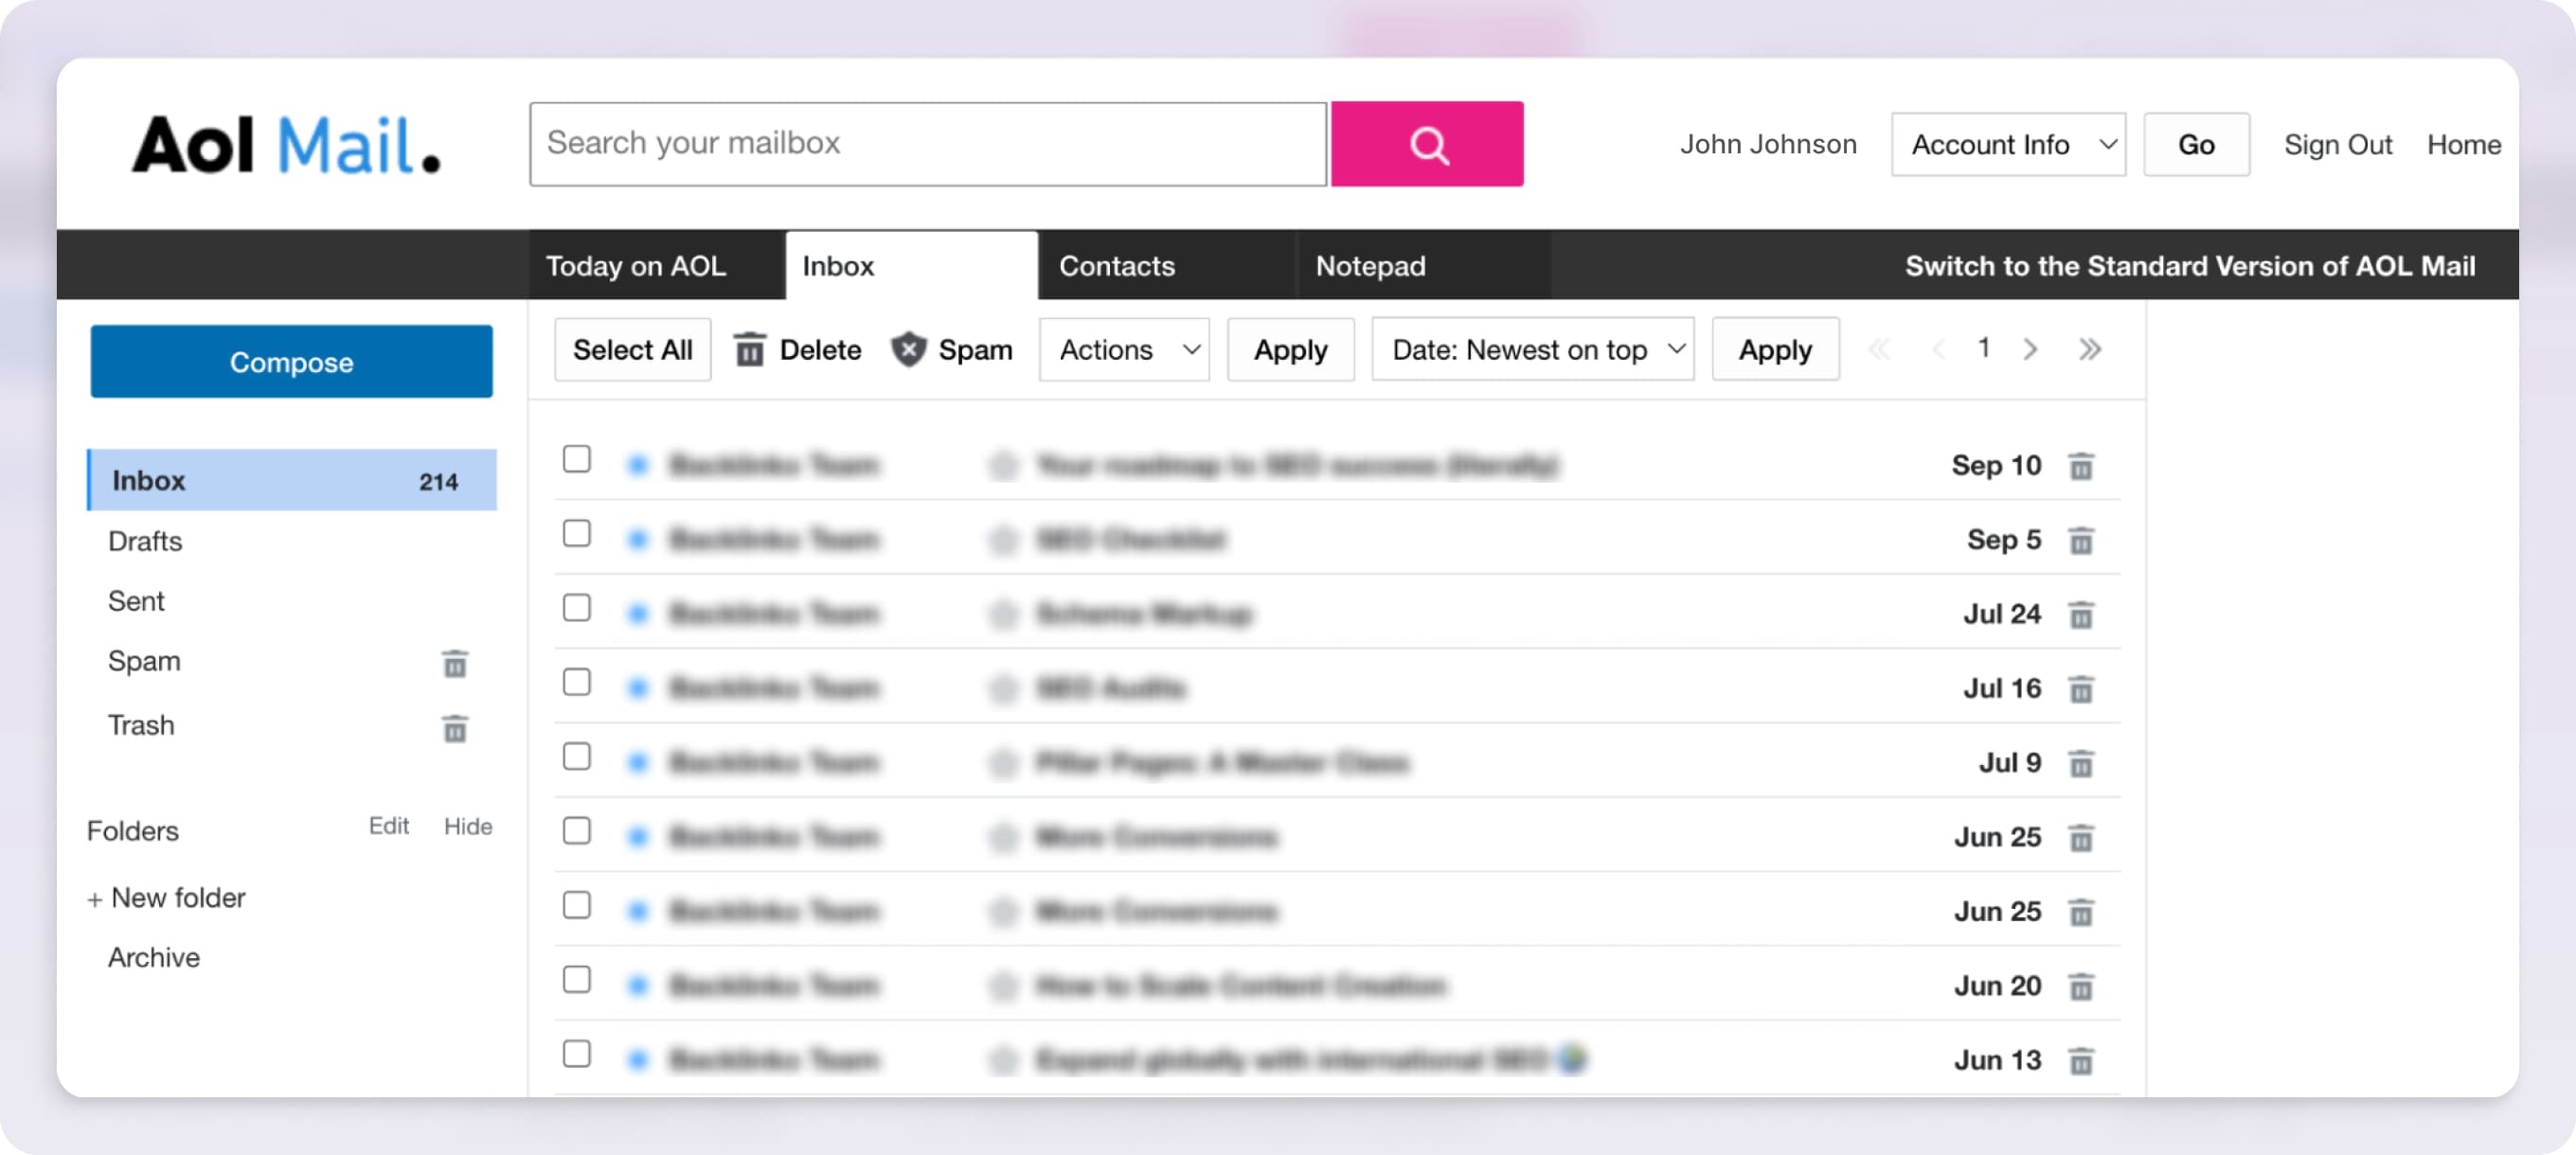Expand Date: Newest on top sort dropdown
Viewport: 2576px width, 1155px height.
tap(1532, 349)
